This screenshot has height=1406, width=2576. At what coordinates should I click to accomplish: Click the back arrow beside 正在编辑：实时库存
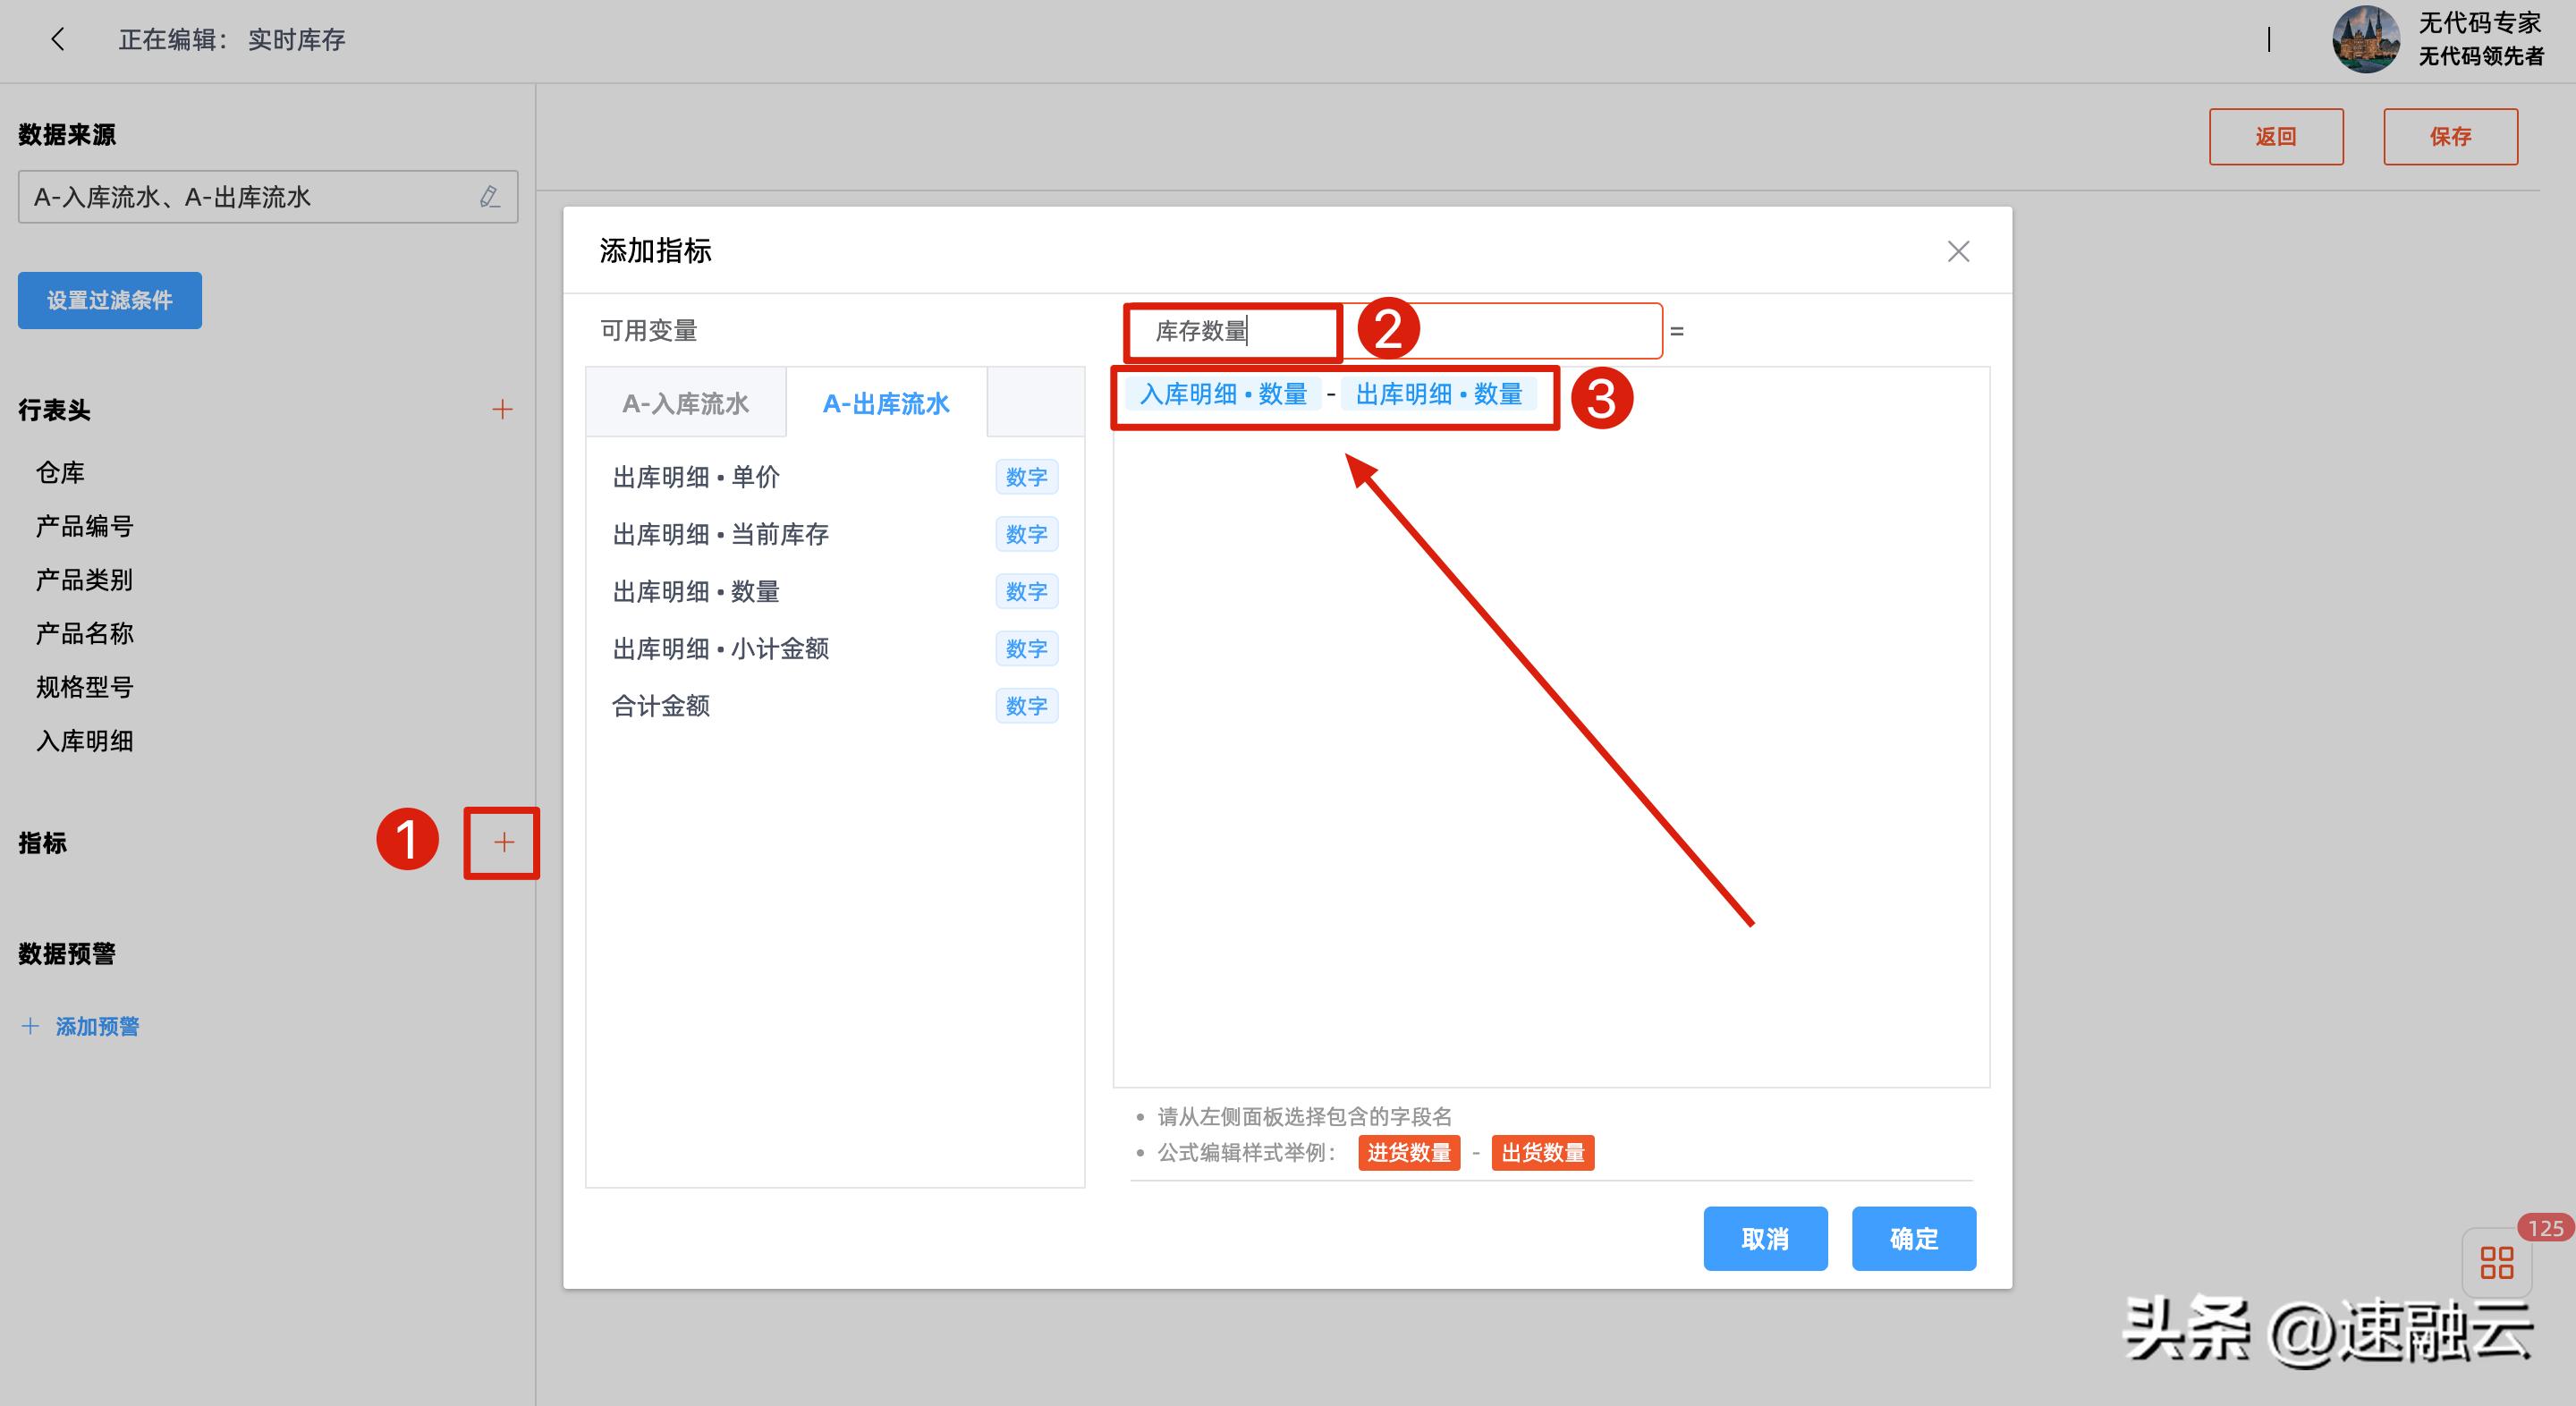coord(57,39)
